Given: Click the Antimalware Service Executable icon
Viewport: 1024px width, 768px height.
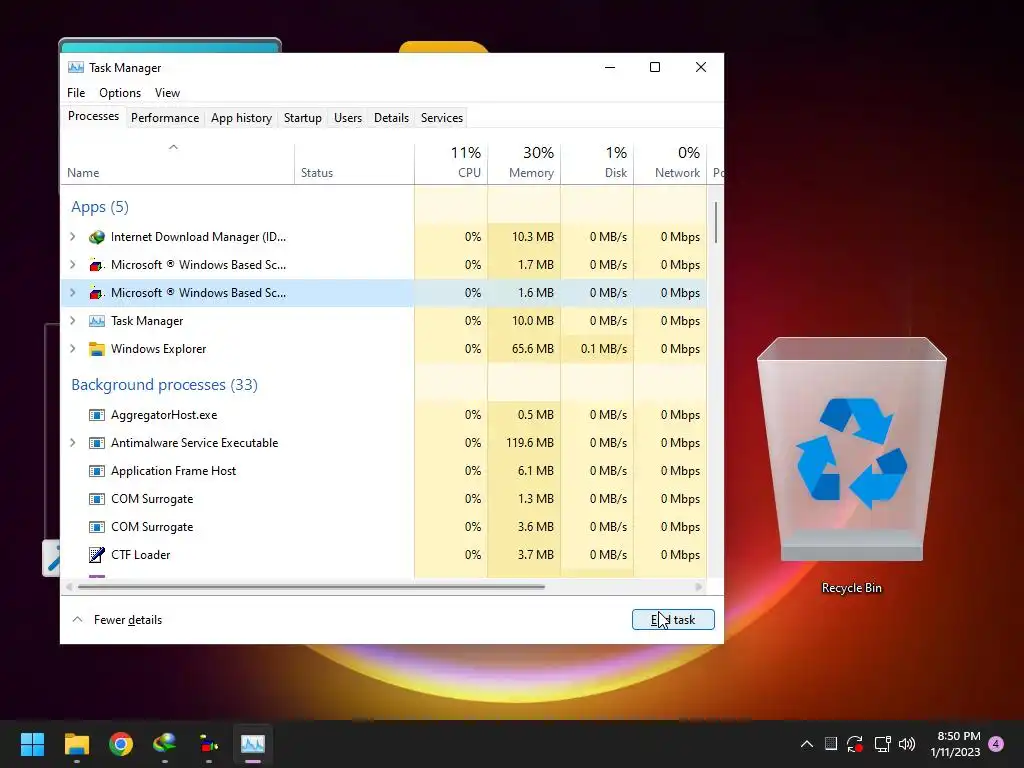Looking at the screenshot, I should (97, 443).
